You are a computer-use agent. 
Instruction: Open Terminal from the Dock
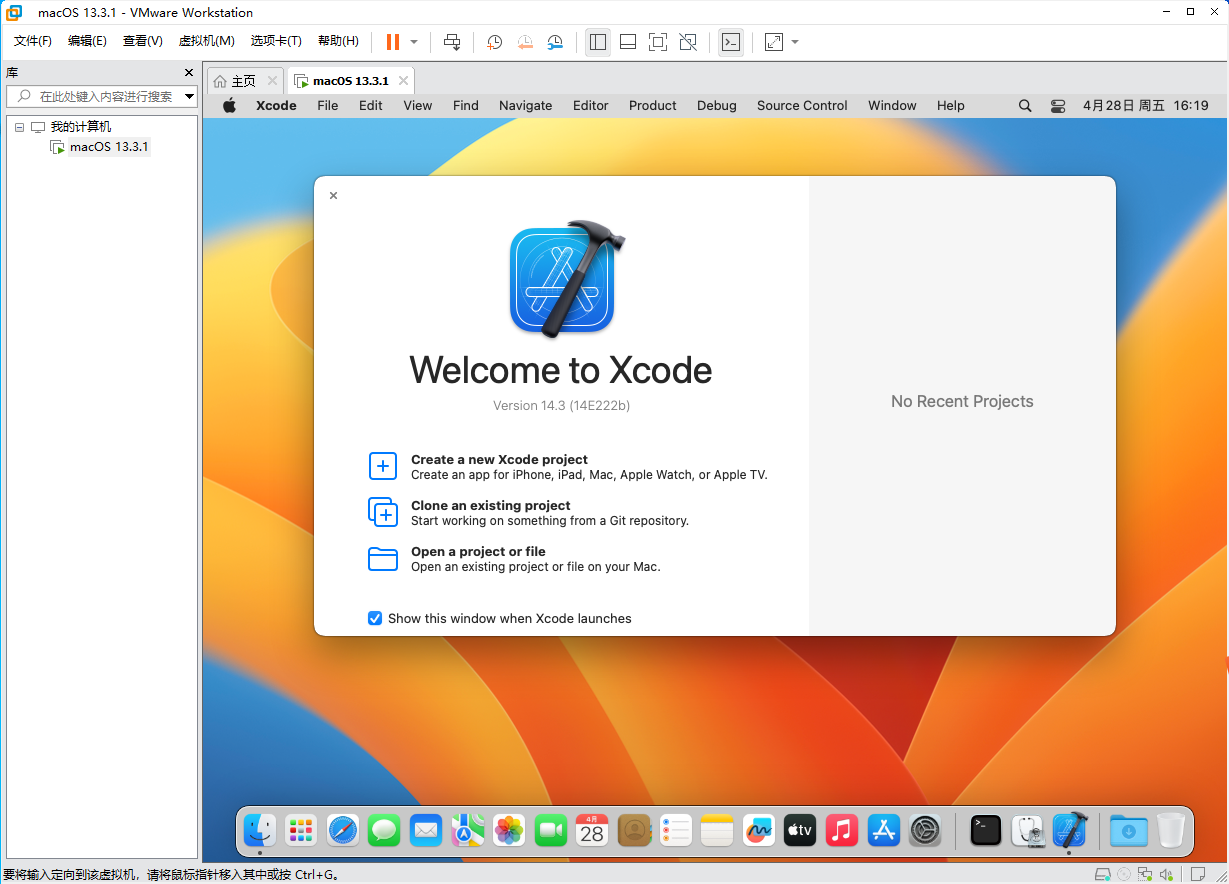point(984,830)
